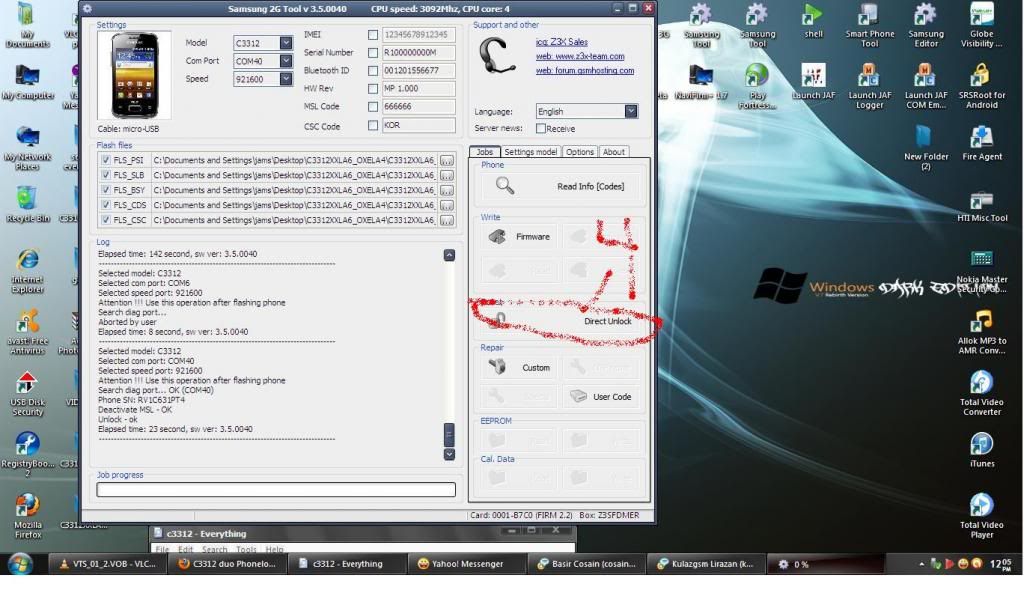Open Recycle Bin on desktop
This screenshot has width=1024, height=592.
[27, 205]
